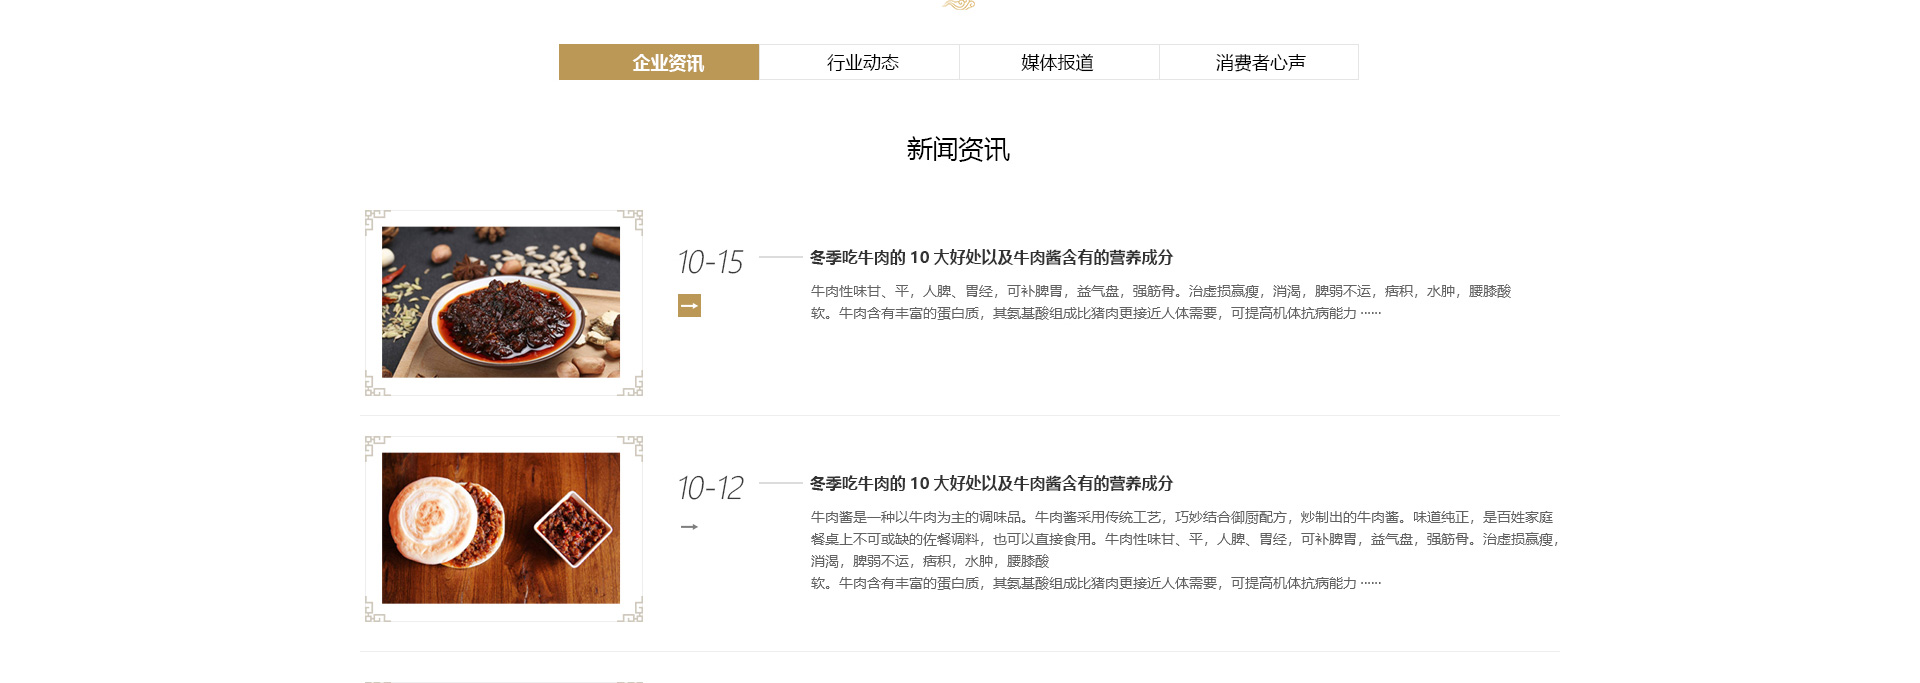Click the 新闻资讯 heading

click(958, 150)
